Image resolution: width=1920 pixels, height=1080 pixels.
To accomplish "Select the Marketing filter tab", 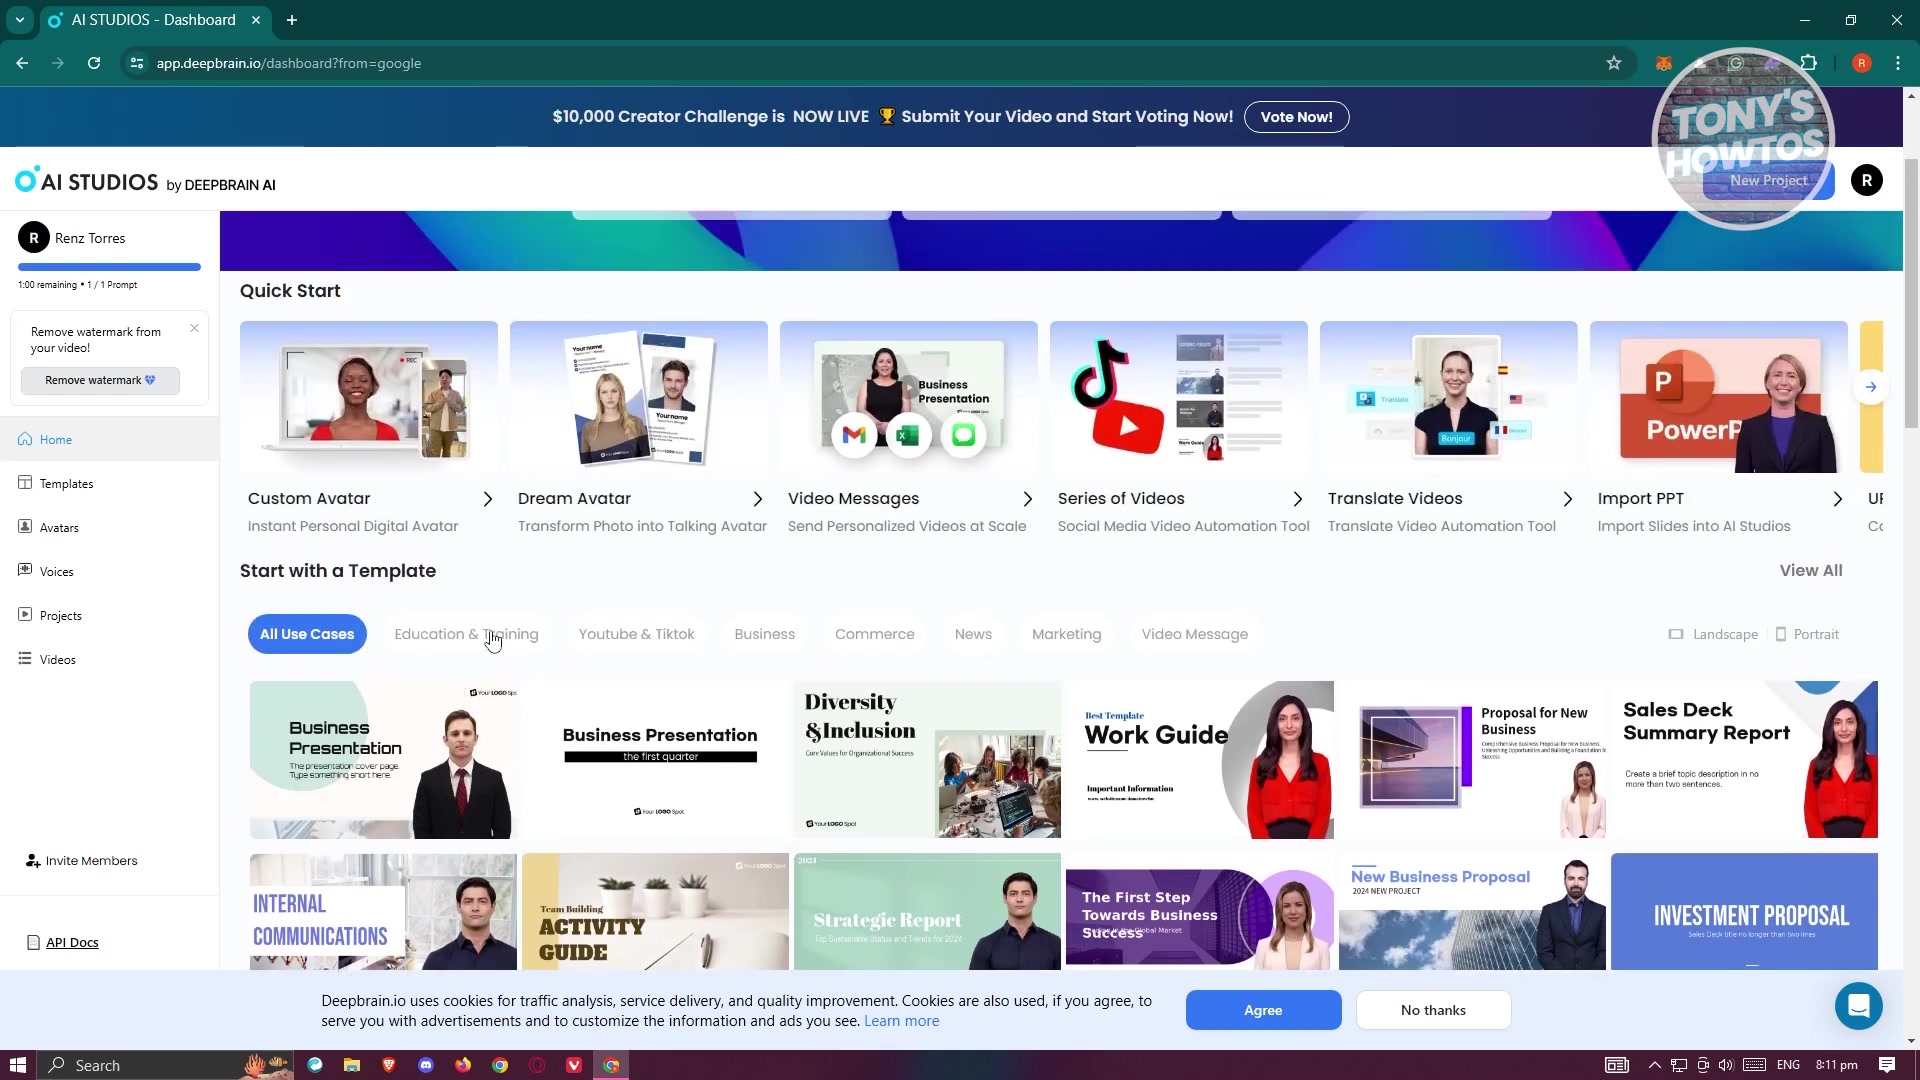I will click(x=1066, y=634).
